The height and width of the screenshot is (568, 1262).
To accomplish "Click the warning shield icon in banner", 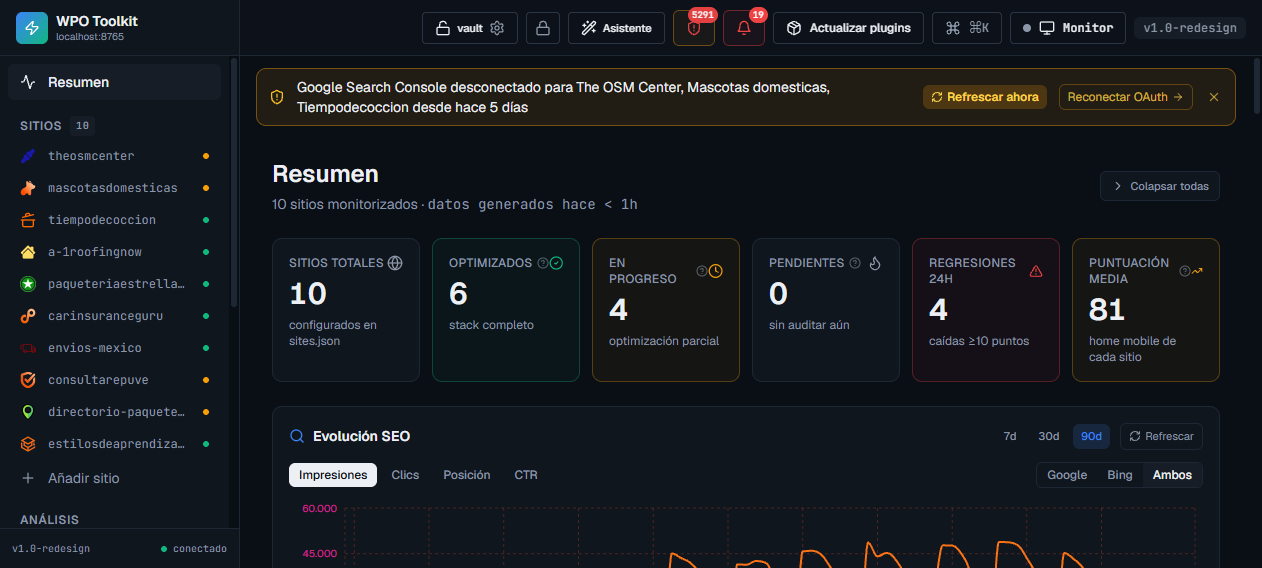I will (277, 97).
